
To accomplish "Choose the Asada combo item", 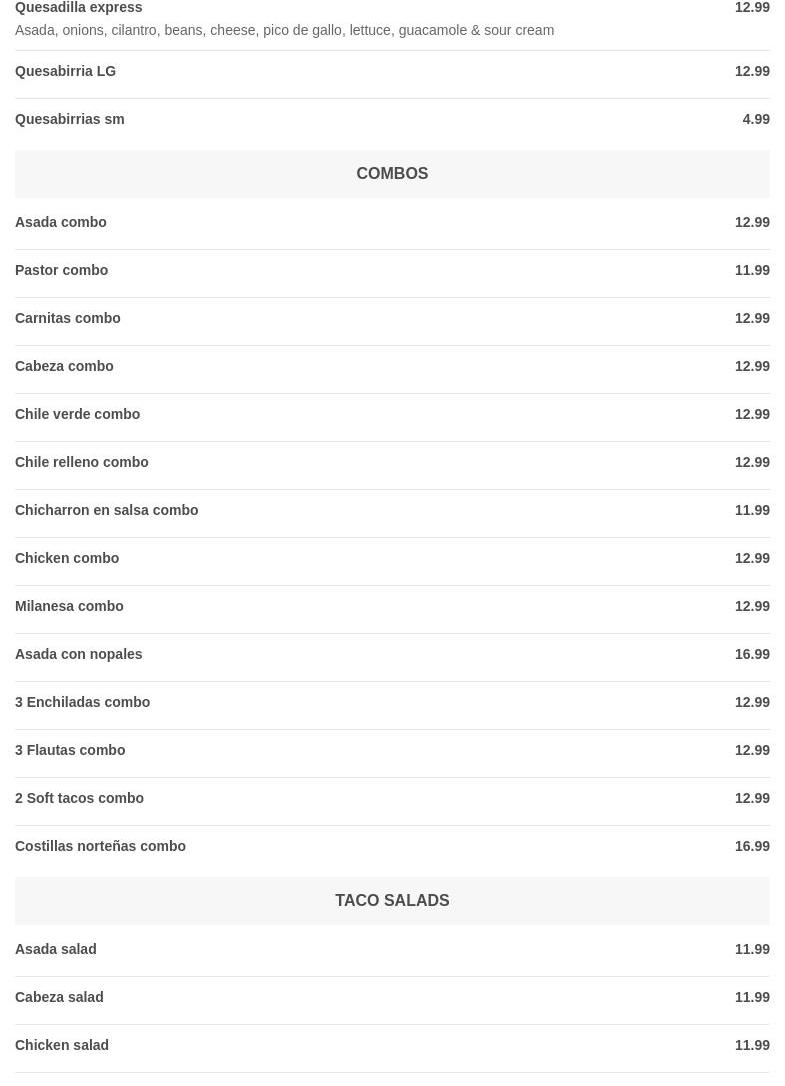I will pos(61,222).
